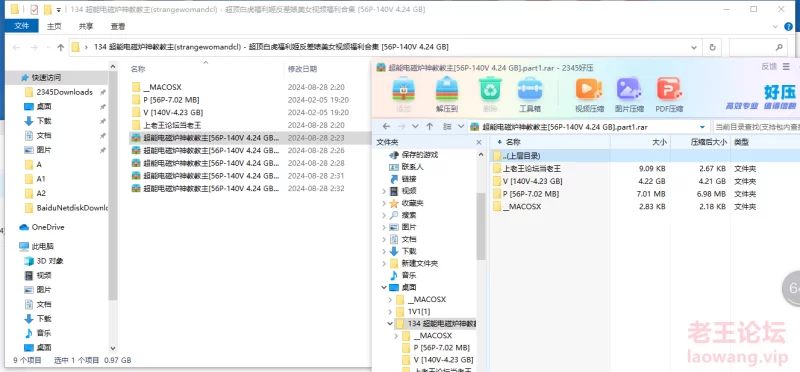Open Explorer help question-mark icon
800x372 pixels.
pyautogui.click(x=789, y=27)
